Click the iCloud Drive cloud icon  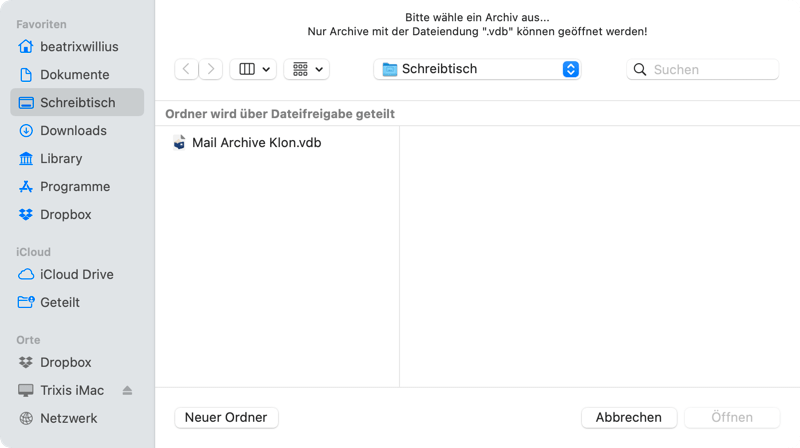(x=26, y=275)
